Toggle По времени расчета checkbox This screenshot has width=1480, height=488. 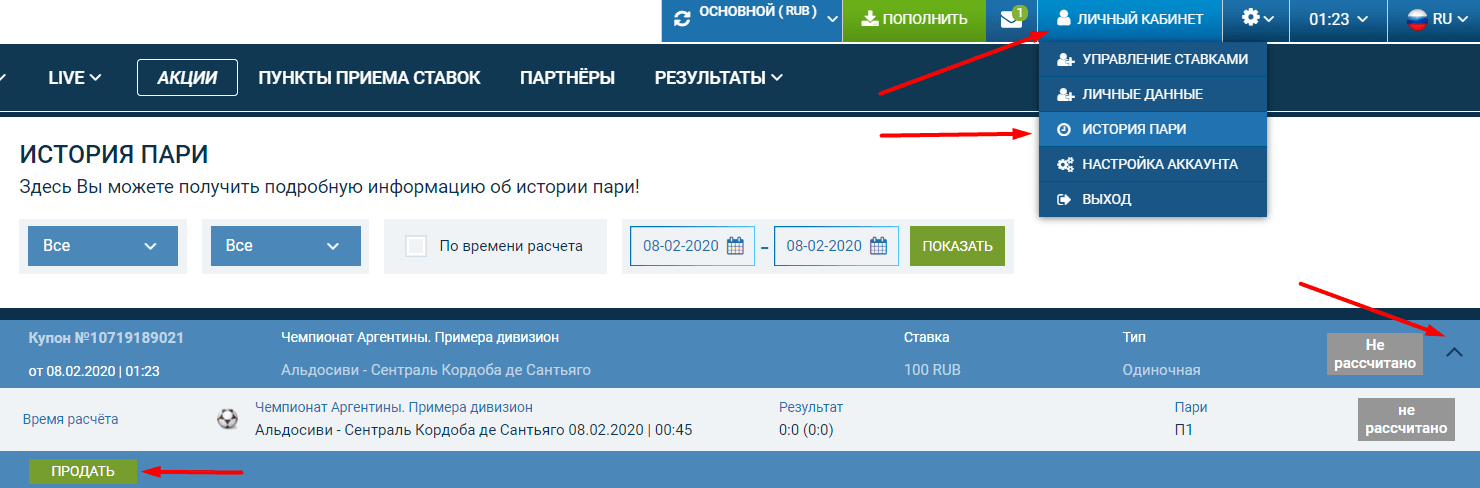click(x=417, y=246)
